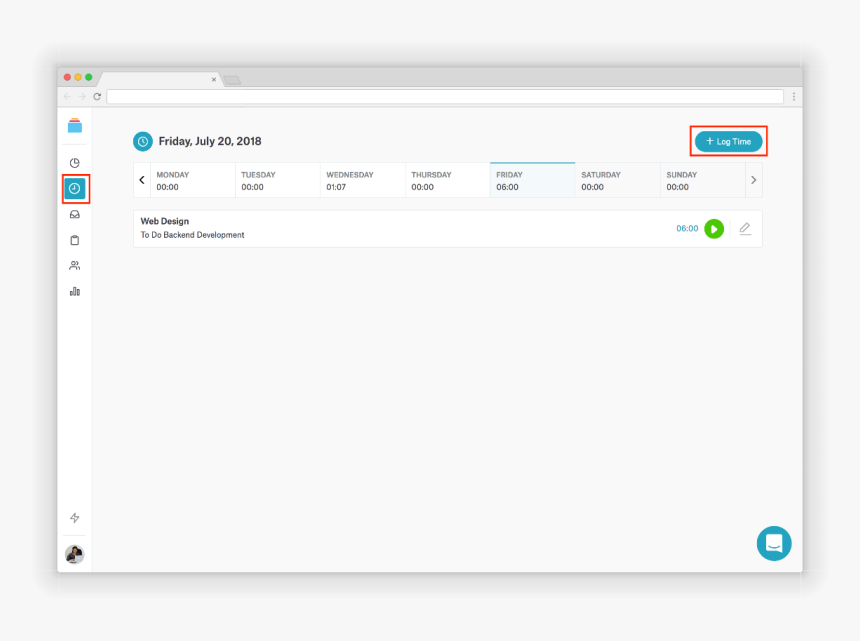The image size is (860, 641).
Task: Open the people team sidebar icon
Action: [x=75, y=266]
